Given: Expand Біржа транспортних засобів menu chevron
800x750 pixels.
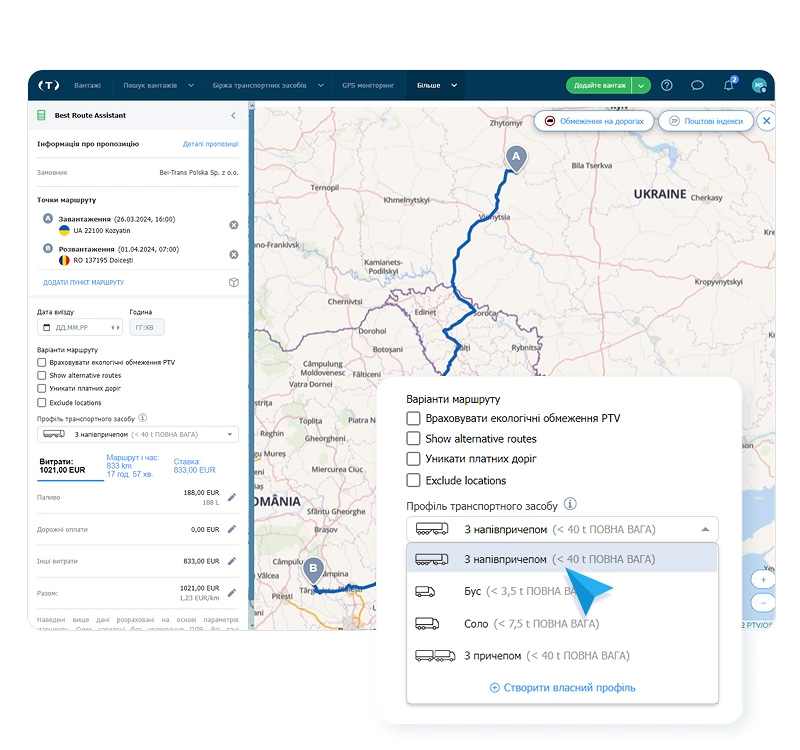Looking at the screenshot, I should 320,85.
